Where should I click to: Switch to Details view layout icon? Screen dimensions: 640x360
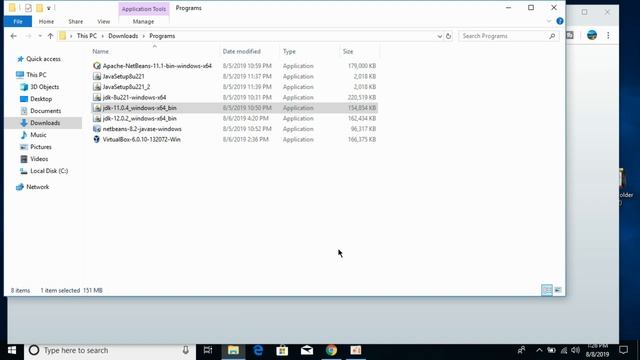pos(547,290)
